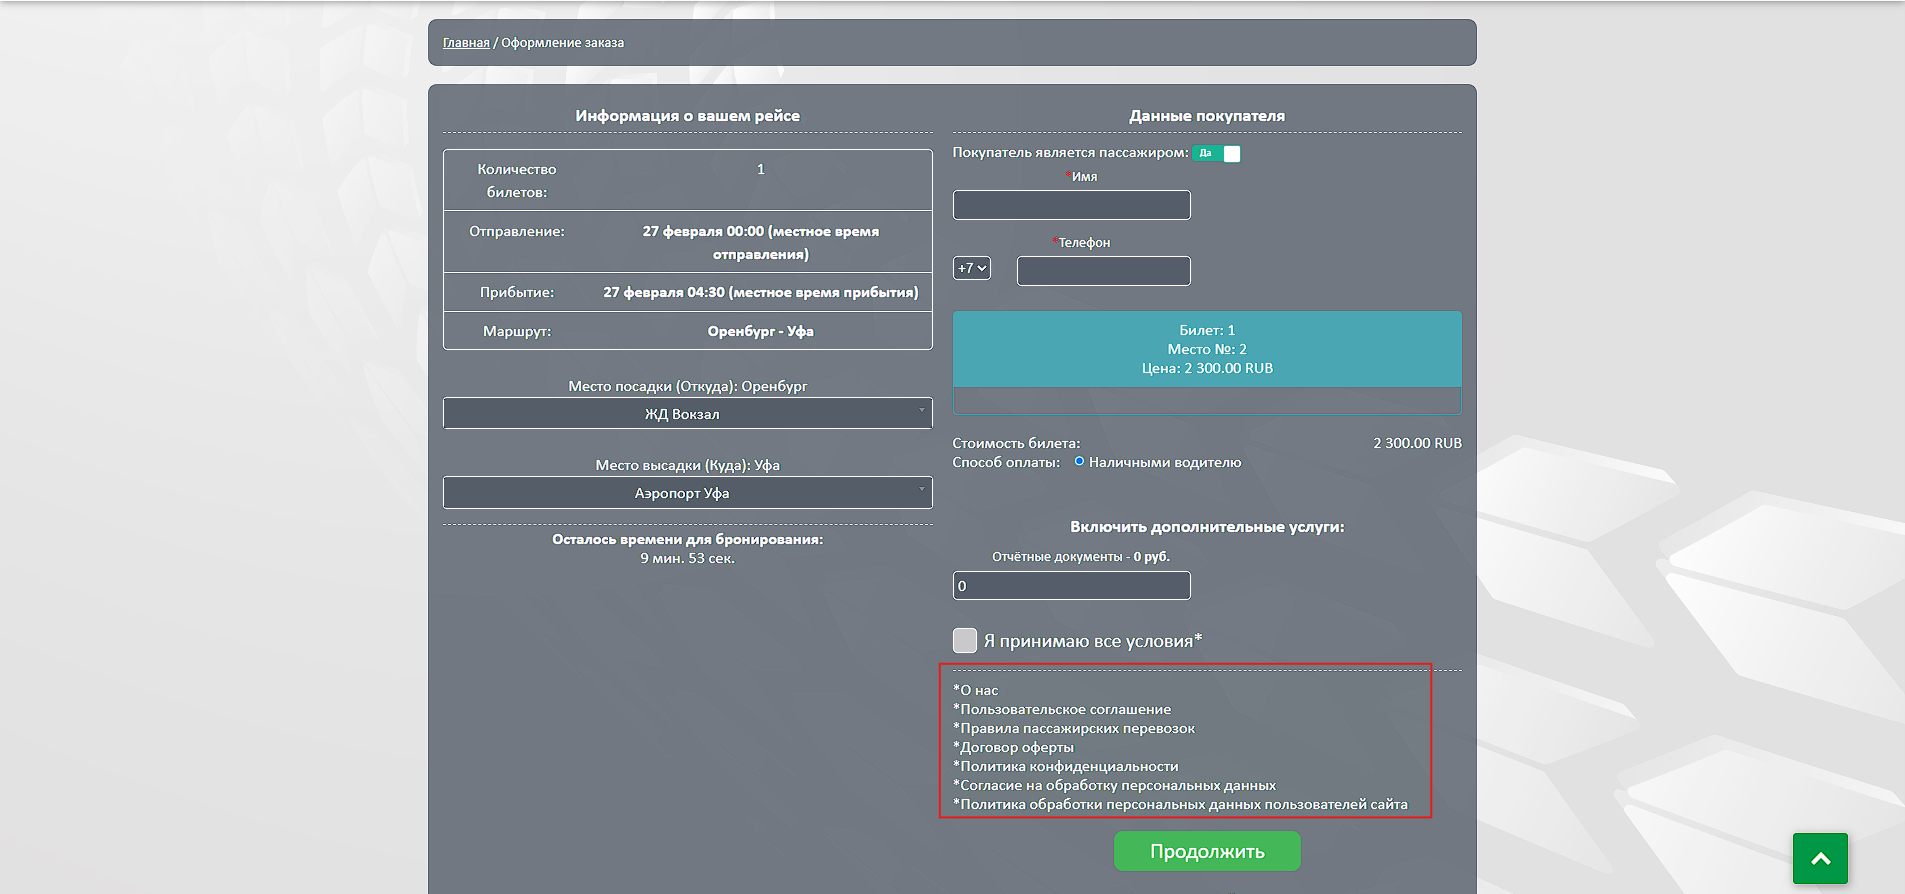
Task: Open Правила пассажирских перевозок link
Action: tap(1077, 728)
